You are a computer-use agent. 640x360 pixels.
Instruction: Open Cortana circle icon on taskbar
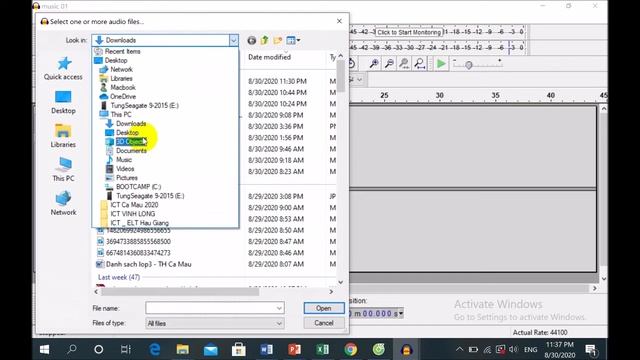pyautogui.click(x=99, y=349)
